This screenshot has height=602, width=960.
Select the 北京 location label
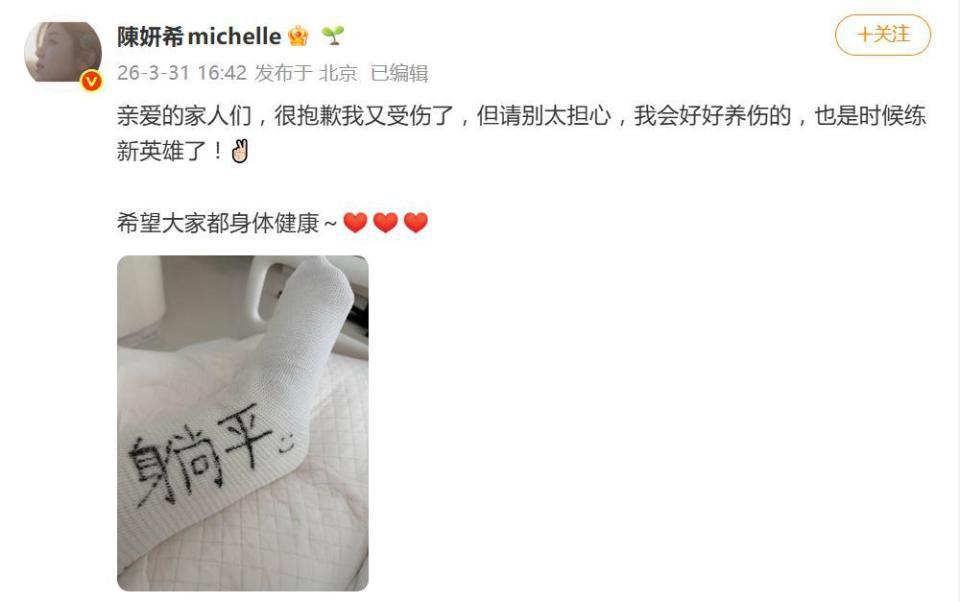pos(338,73)
